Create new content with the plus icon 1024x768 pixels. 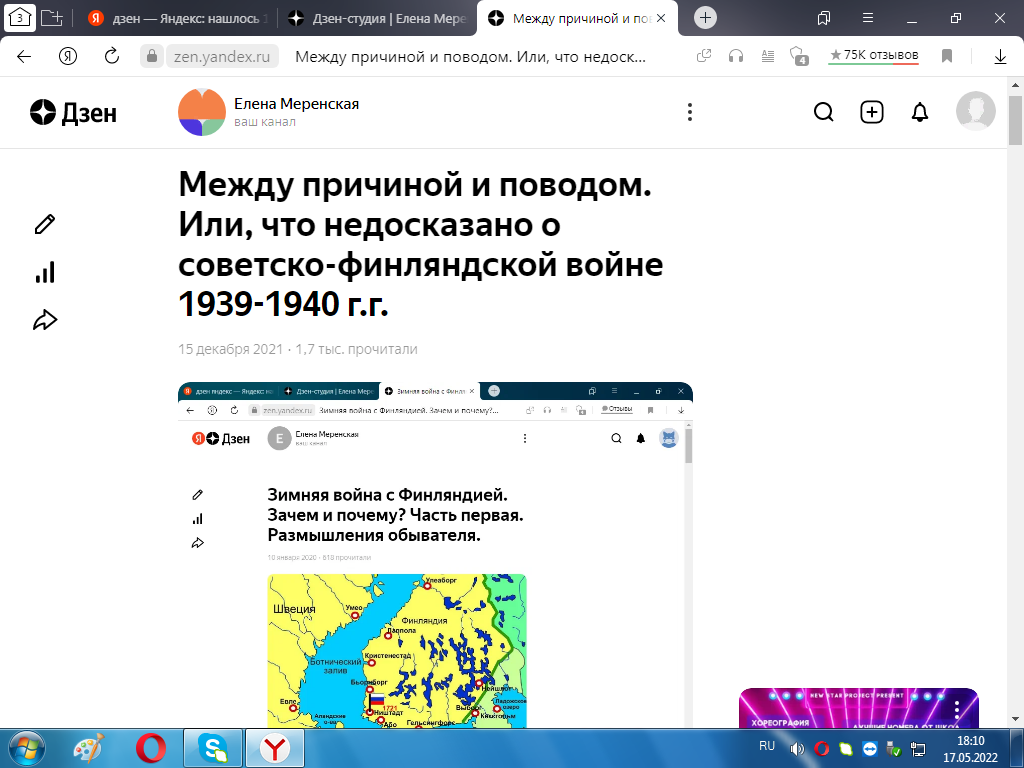[871, 112]
